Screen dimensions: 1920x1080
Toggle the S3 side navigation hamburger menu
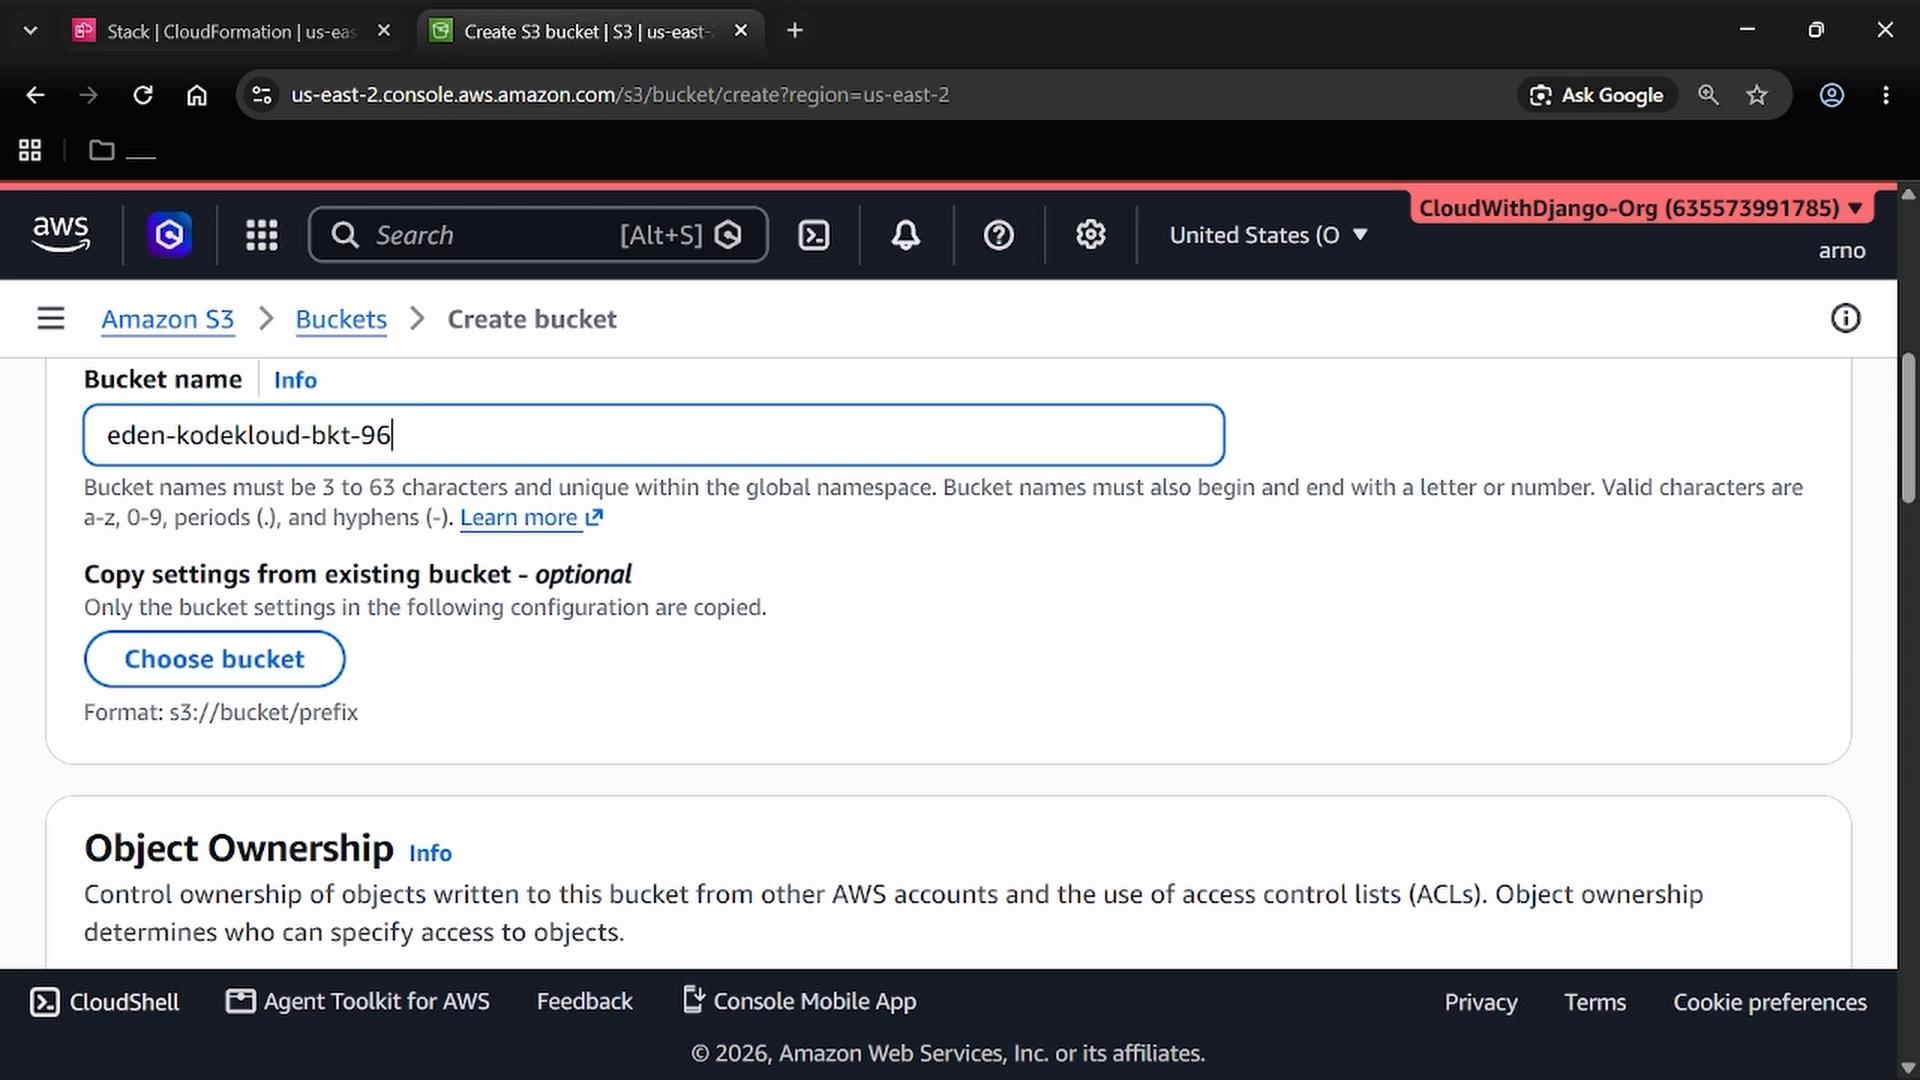point(51,319)
